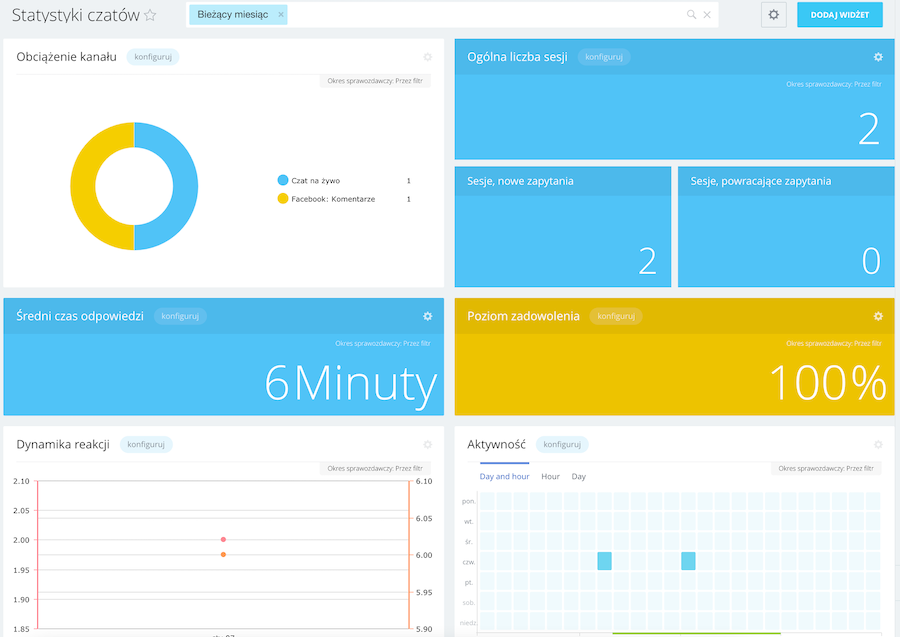Image resolution: width=900 pixels, height=637 pixels.
Task: Open the gear menu of Ogólna liczba sesji
Action: point(878,57)
